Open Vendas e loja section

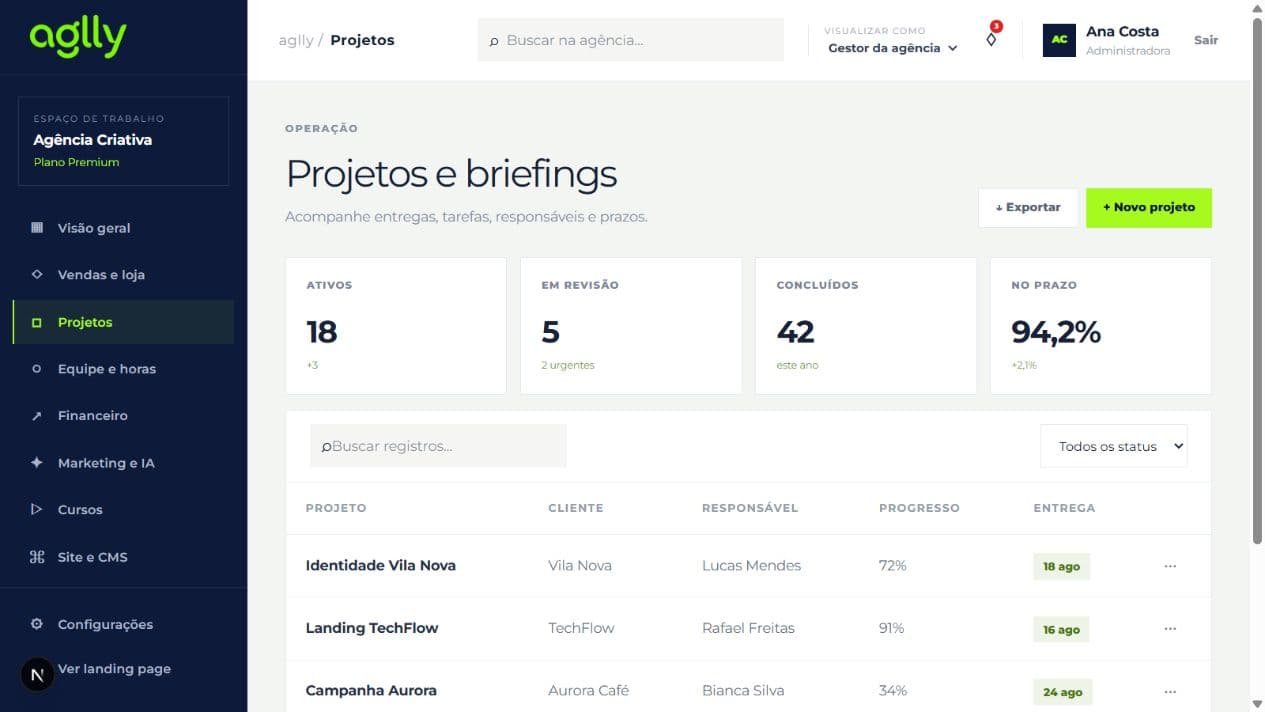tap(123, 275)
